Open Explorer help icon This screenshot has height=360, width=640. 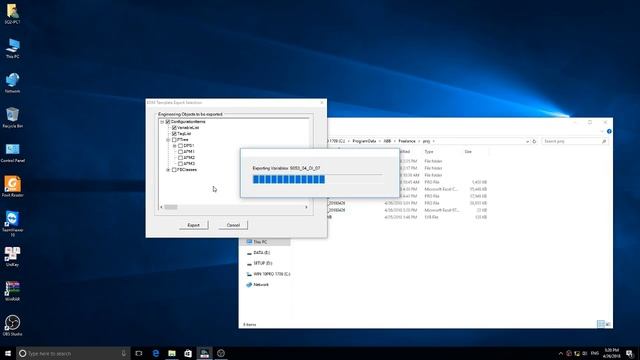[609, 131]
